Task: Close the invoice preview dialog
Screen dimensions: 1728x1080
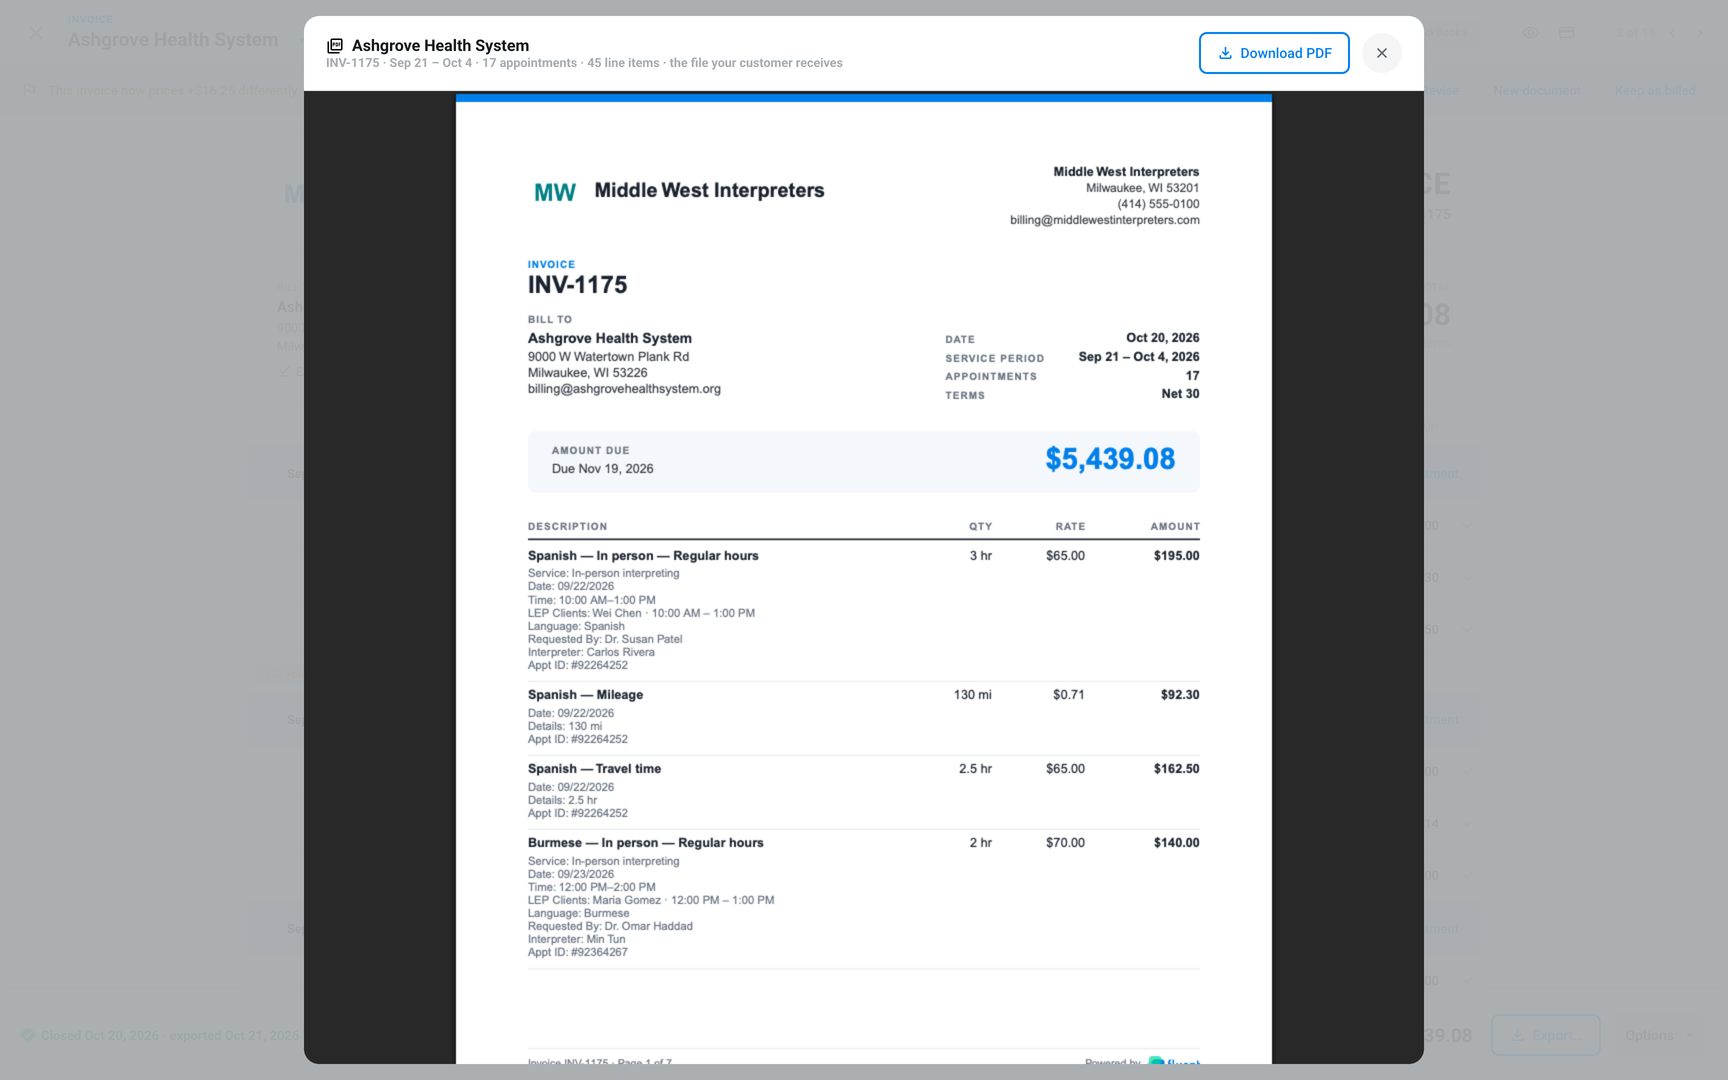Action: click(1382, 53)
